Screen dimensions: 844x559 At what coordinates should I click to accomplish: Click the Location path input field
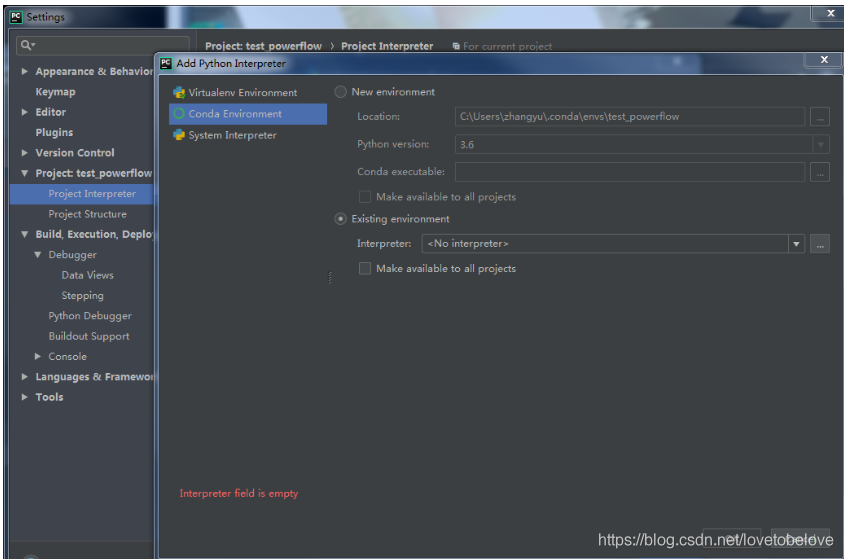coord(630,117)
